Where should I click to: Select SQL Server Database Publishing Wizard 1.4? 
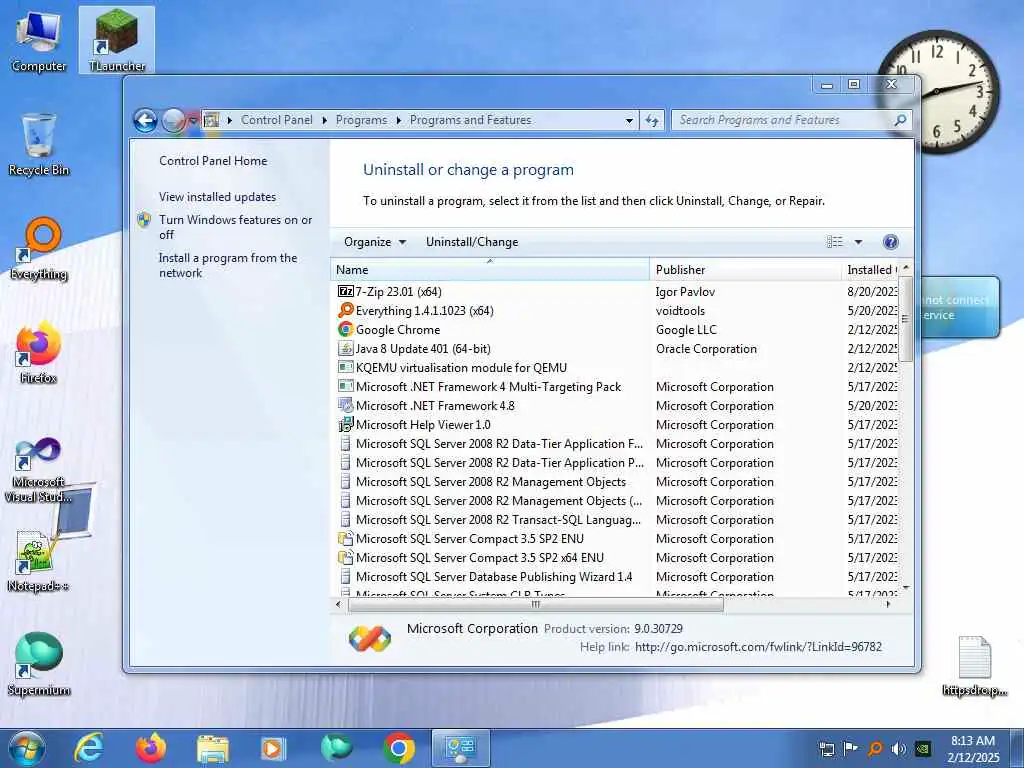(494, 577)
